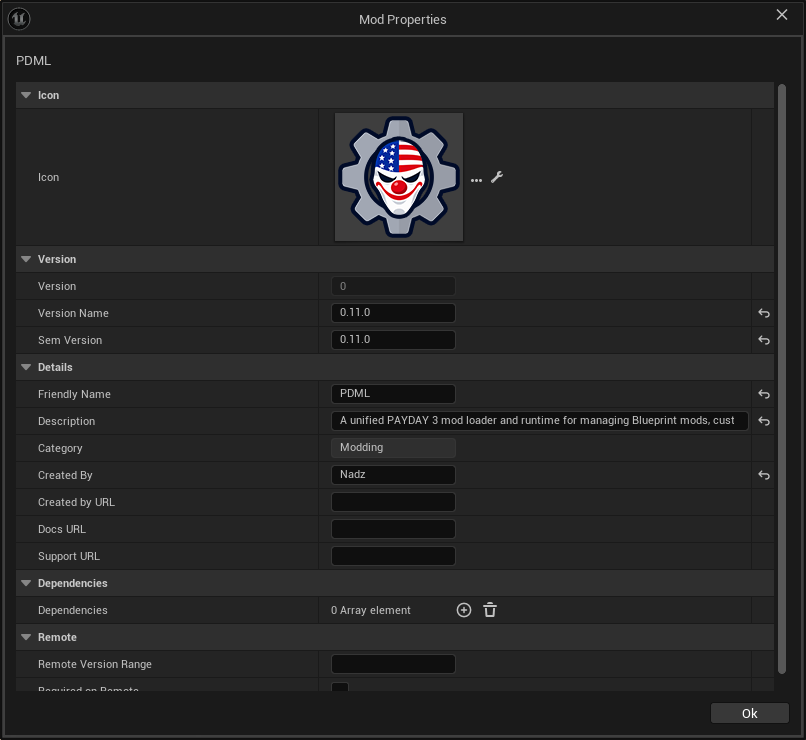Edit the Friendly Name field
The width and height of the screenshot is (806, 740).
(393, 394)
